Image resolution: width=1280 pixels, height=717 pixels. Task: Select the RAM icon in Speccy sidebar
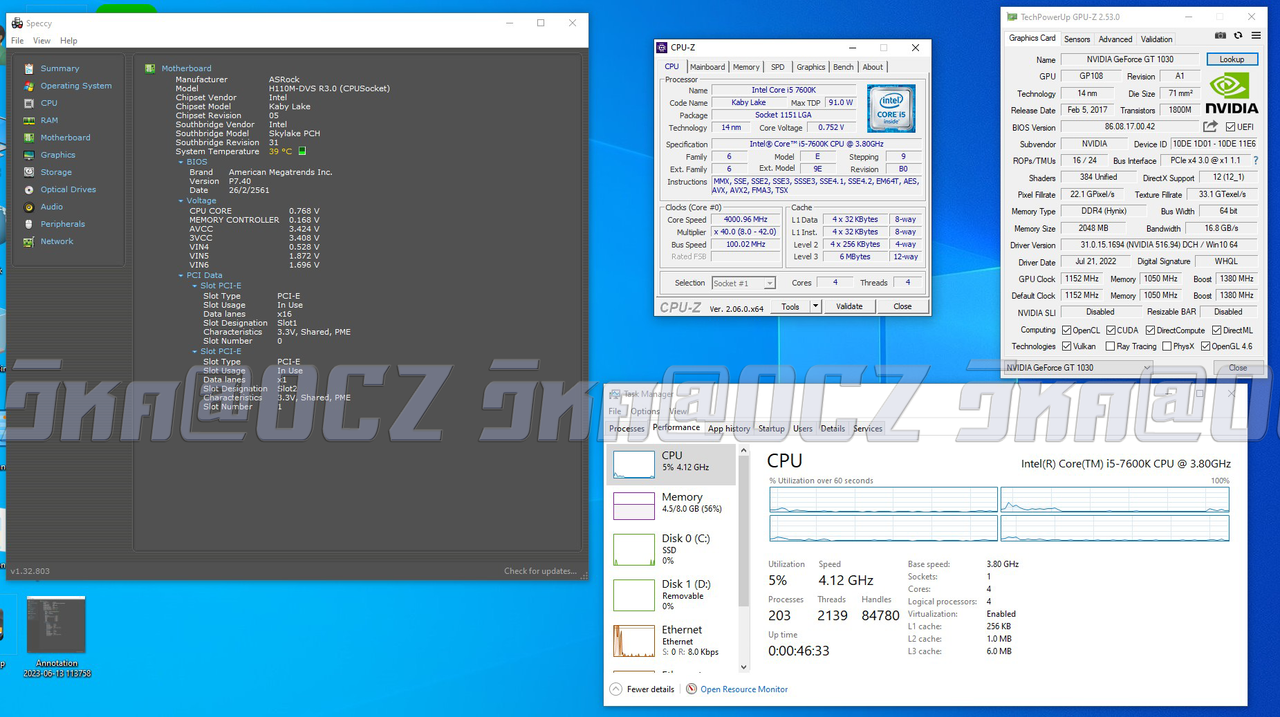tap(28, 120)
